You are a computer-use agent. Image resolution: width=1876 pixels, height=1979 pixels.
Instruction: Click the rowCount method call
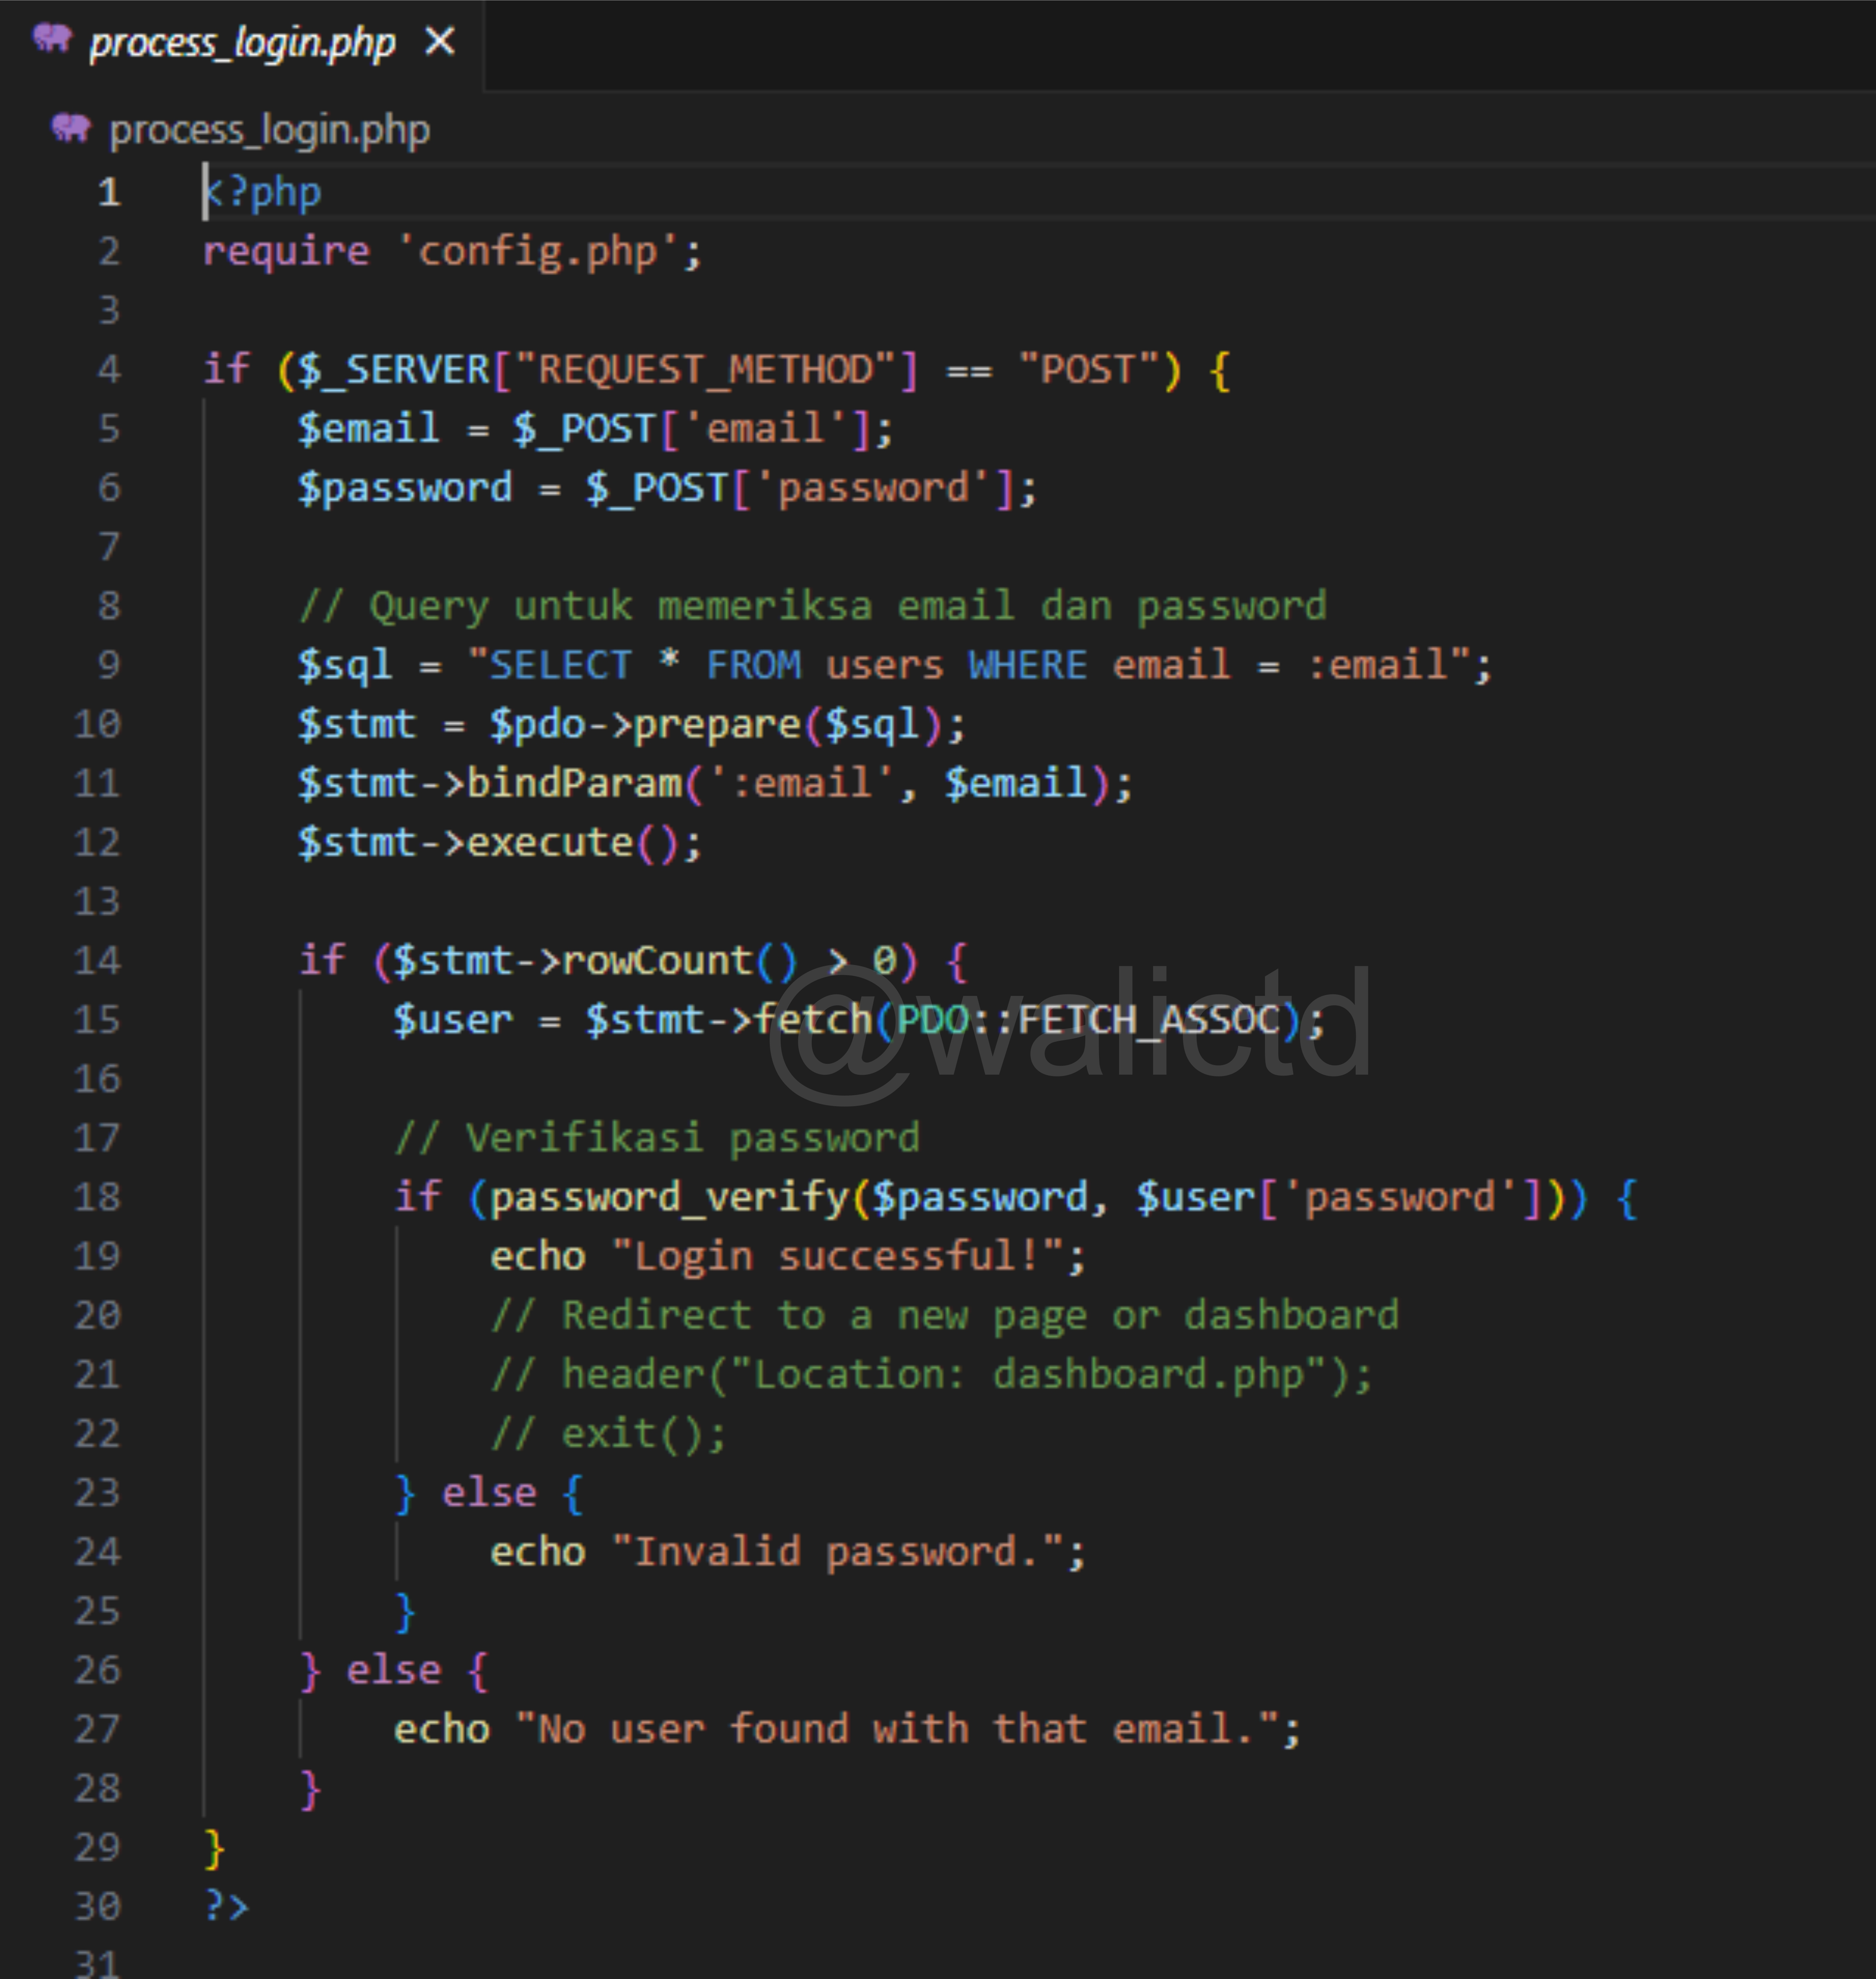tap(656, 960)
